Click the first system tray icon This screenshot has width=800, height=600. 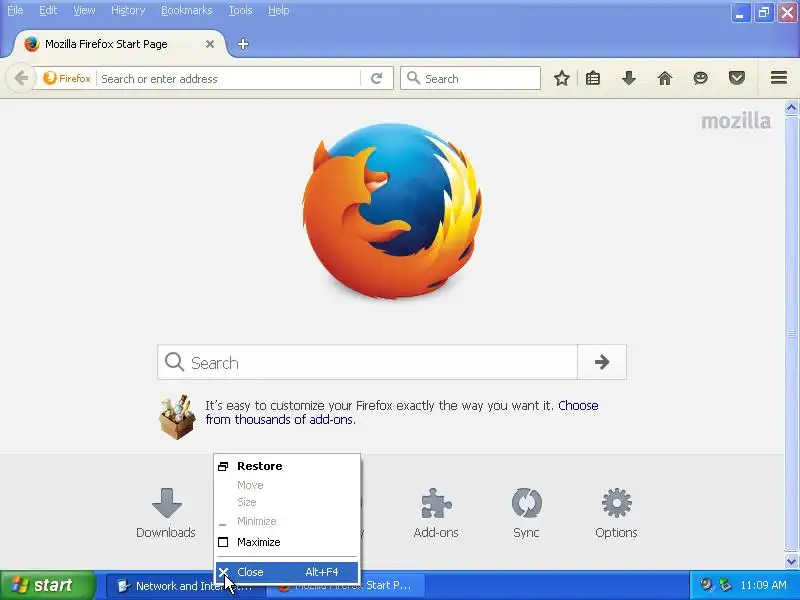click(x=706, y=585)
